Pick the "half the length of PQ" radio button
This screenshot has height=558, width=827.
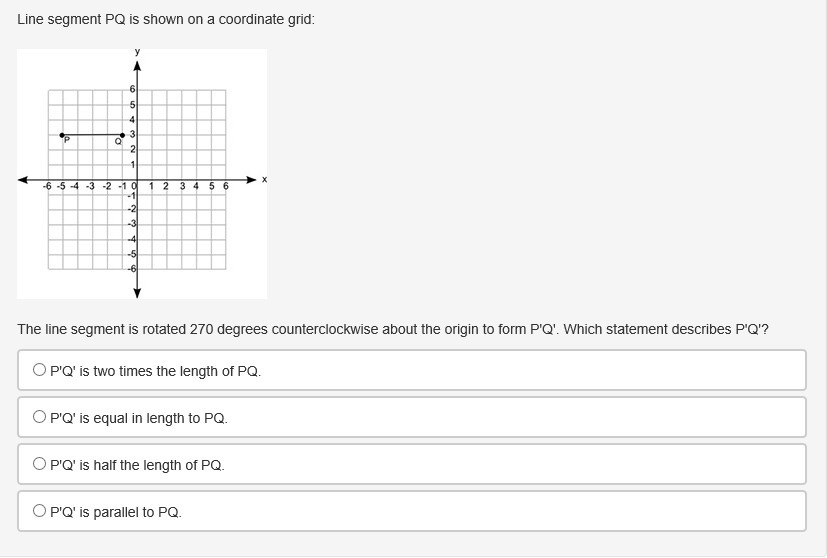coord(39,464)
